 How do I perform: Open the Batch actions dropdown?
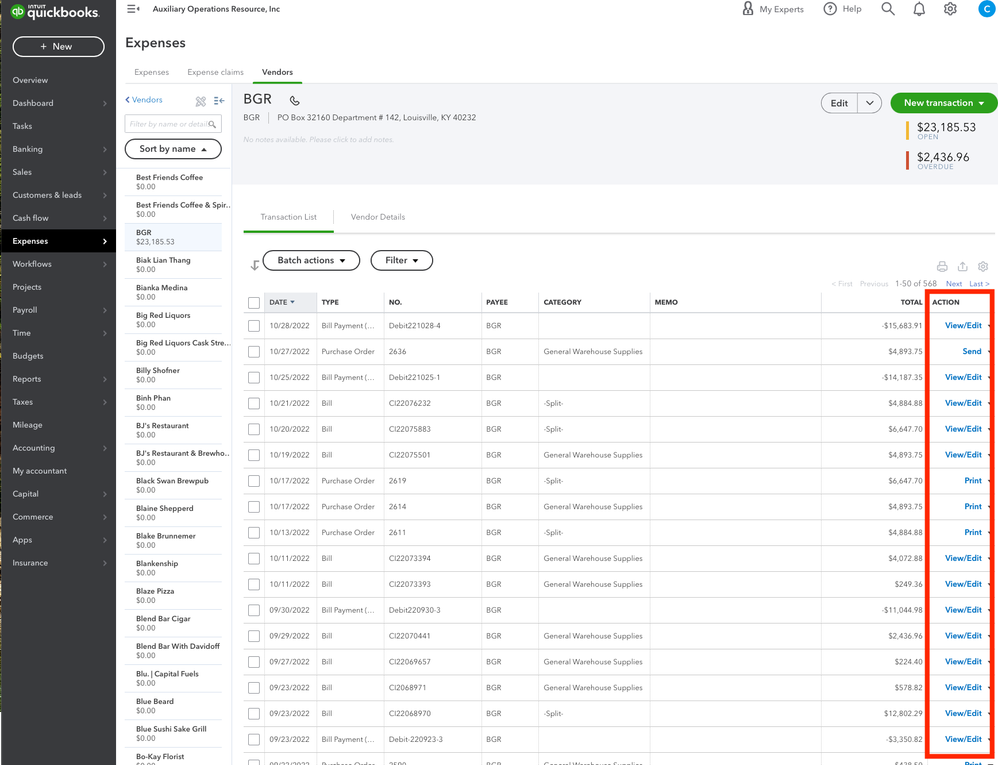pos(311,260)
